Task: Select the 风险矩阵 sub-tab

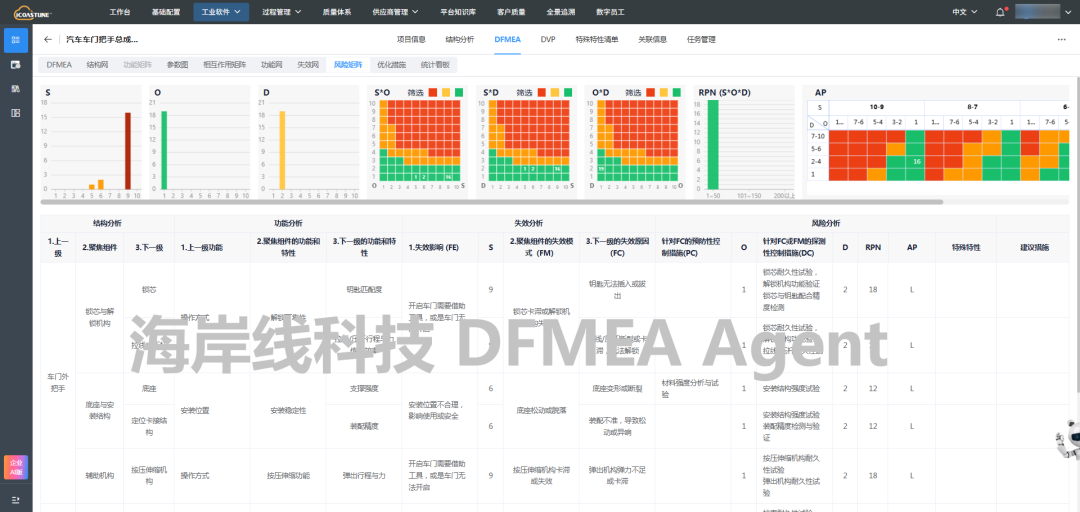Action: point(348,65)
